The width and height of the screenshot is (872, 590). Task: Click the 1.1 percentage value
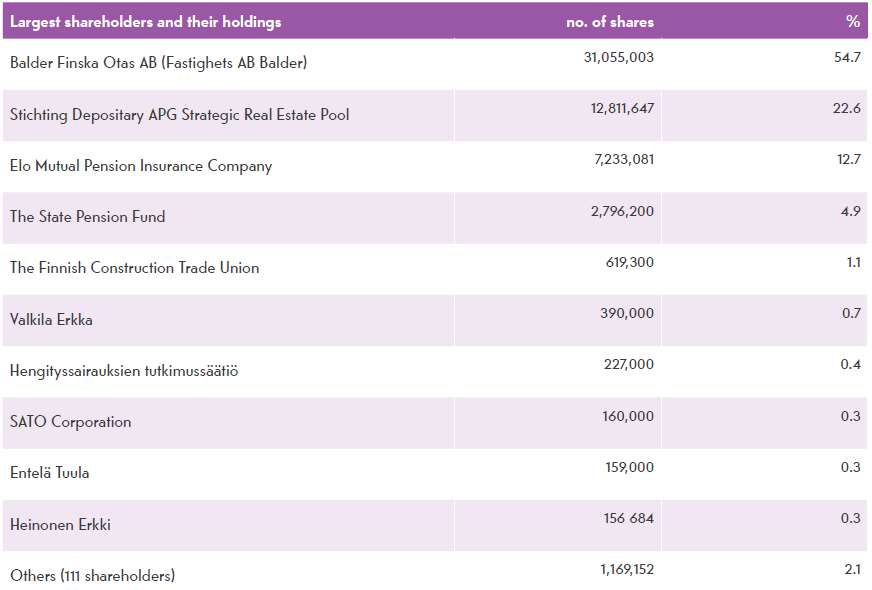click(854, 262)
